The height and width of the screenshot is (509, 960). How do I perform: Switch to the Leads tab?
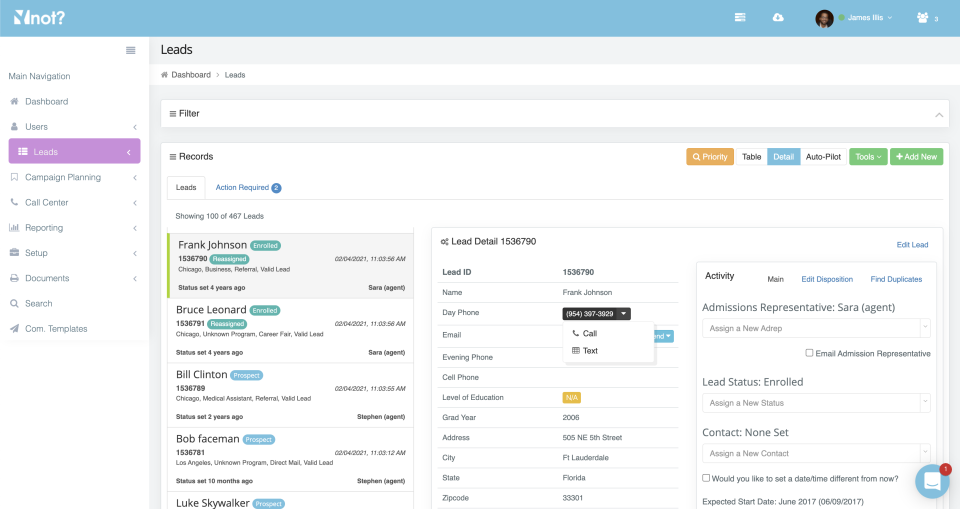(x=186, y=187)
